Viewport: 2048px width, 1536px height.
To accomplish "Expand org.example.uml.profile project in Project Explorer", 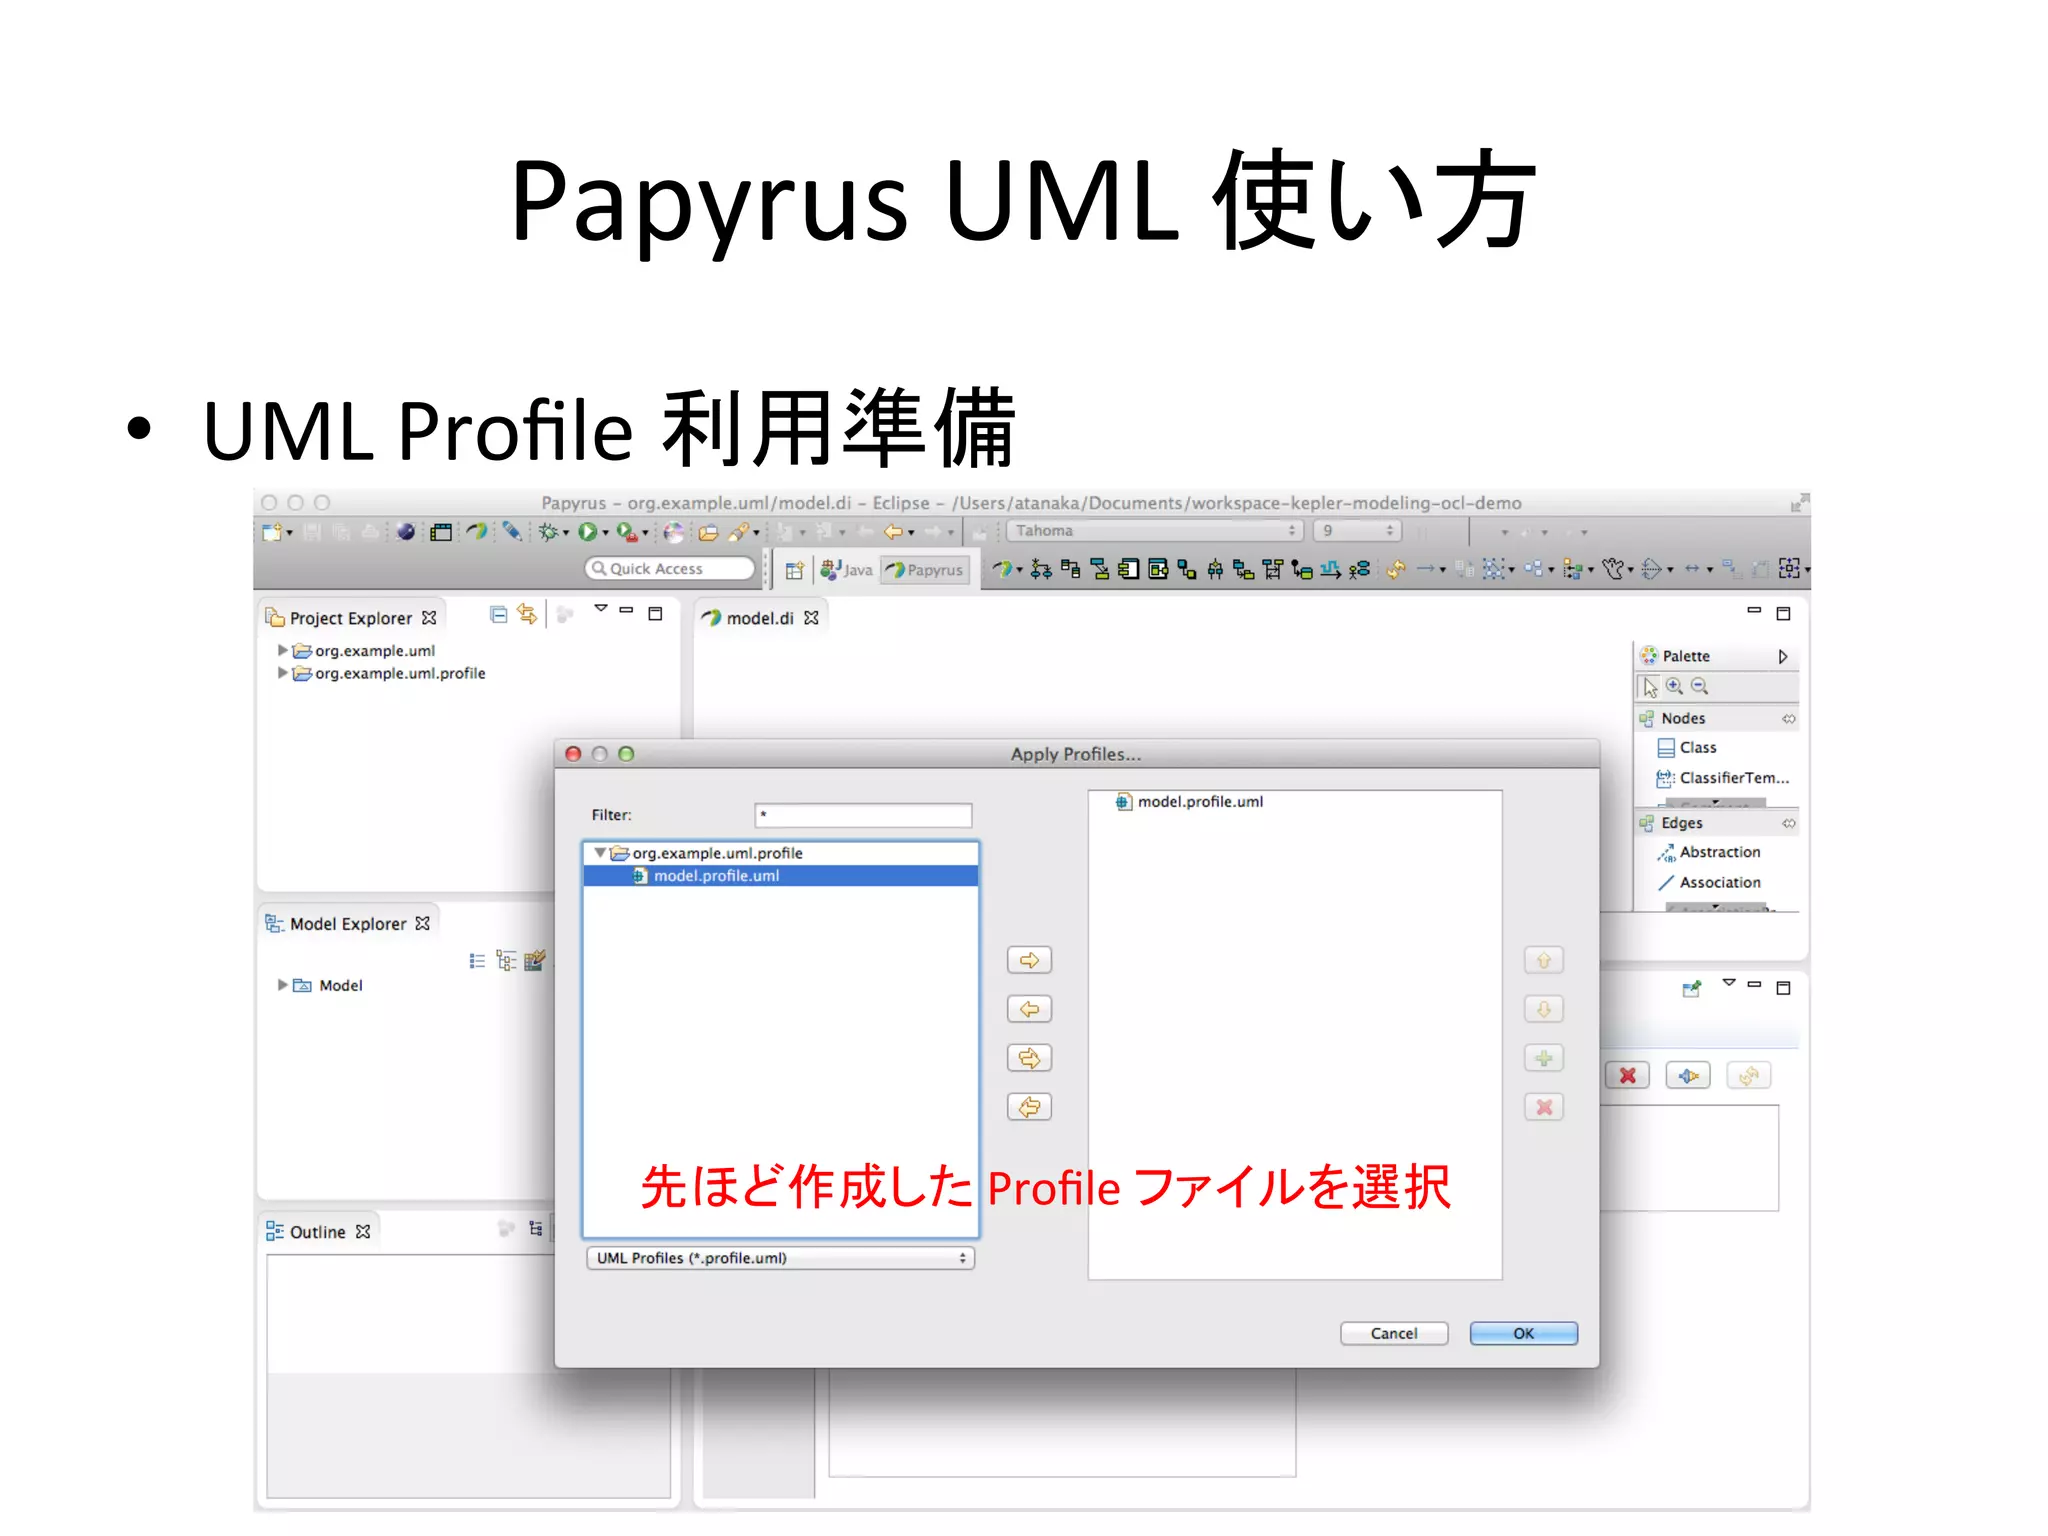I will (282, 673).
